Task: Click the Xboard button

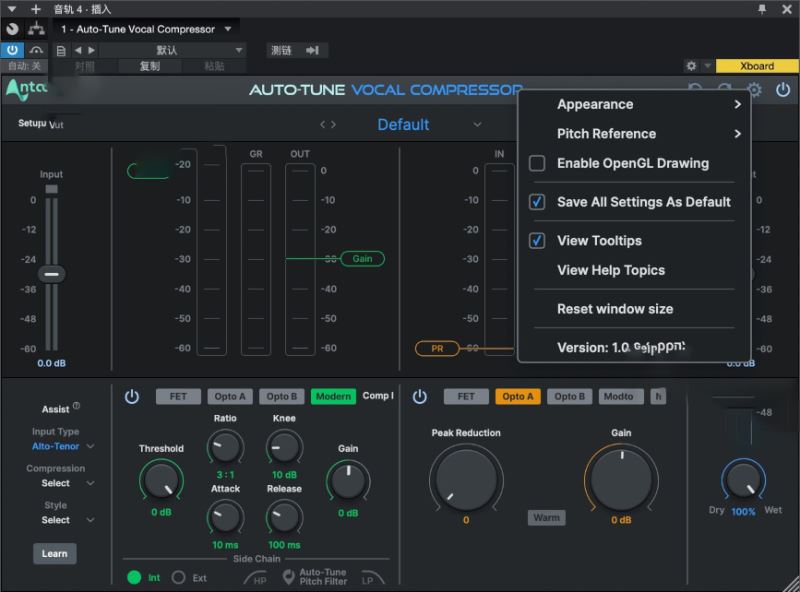Action: [757, 66]
